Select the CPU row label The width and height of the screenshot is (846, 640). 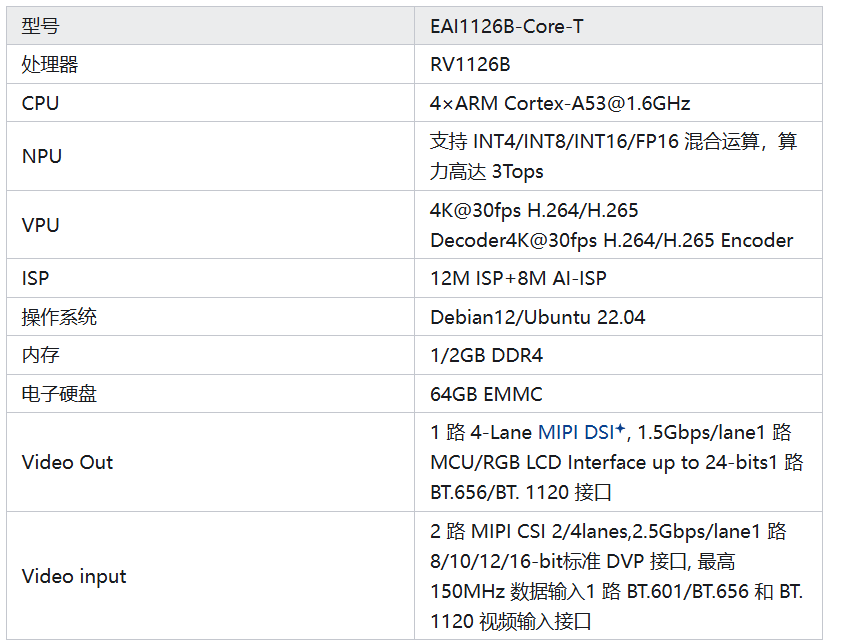pyautogui.click(x=40, y=103)
